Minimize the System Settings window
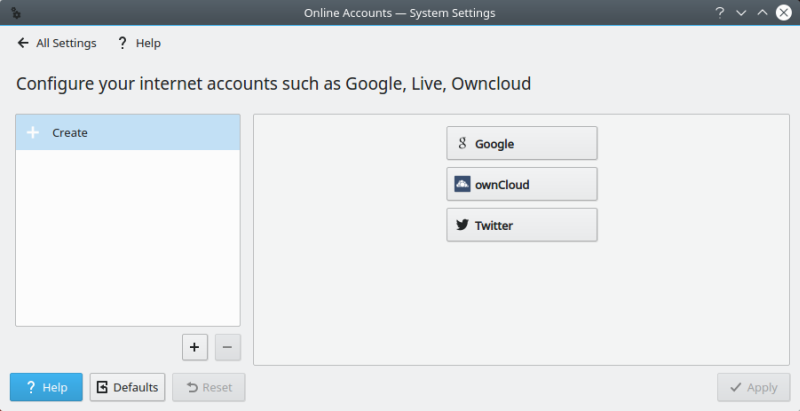The image size is (800, 411). 741,13
